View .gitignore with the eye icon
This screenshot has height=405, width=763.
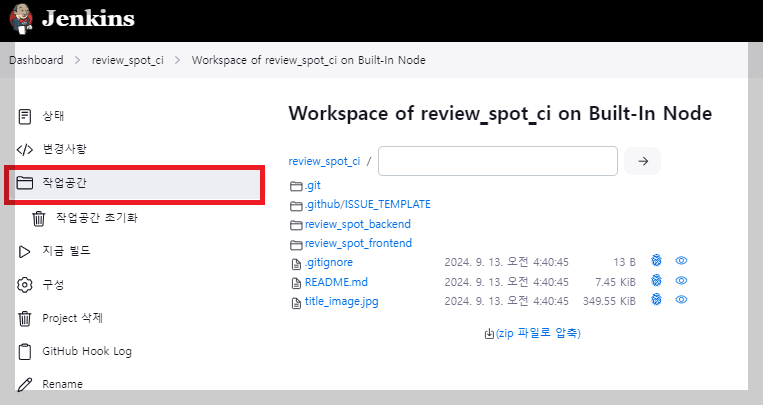click(x=681, y=260)
